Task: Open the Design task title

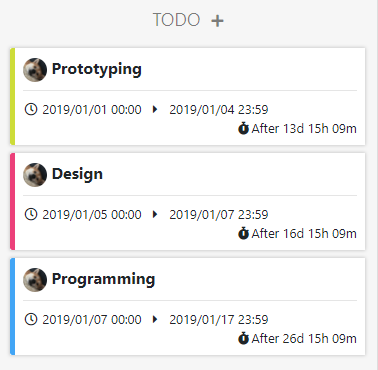Action: [77, 174]
